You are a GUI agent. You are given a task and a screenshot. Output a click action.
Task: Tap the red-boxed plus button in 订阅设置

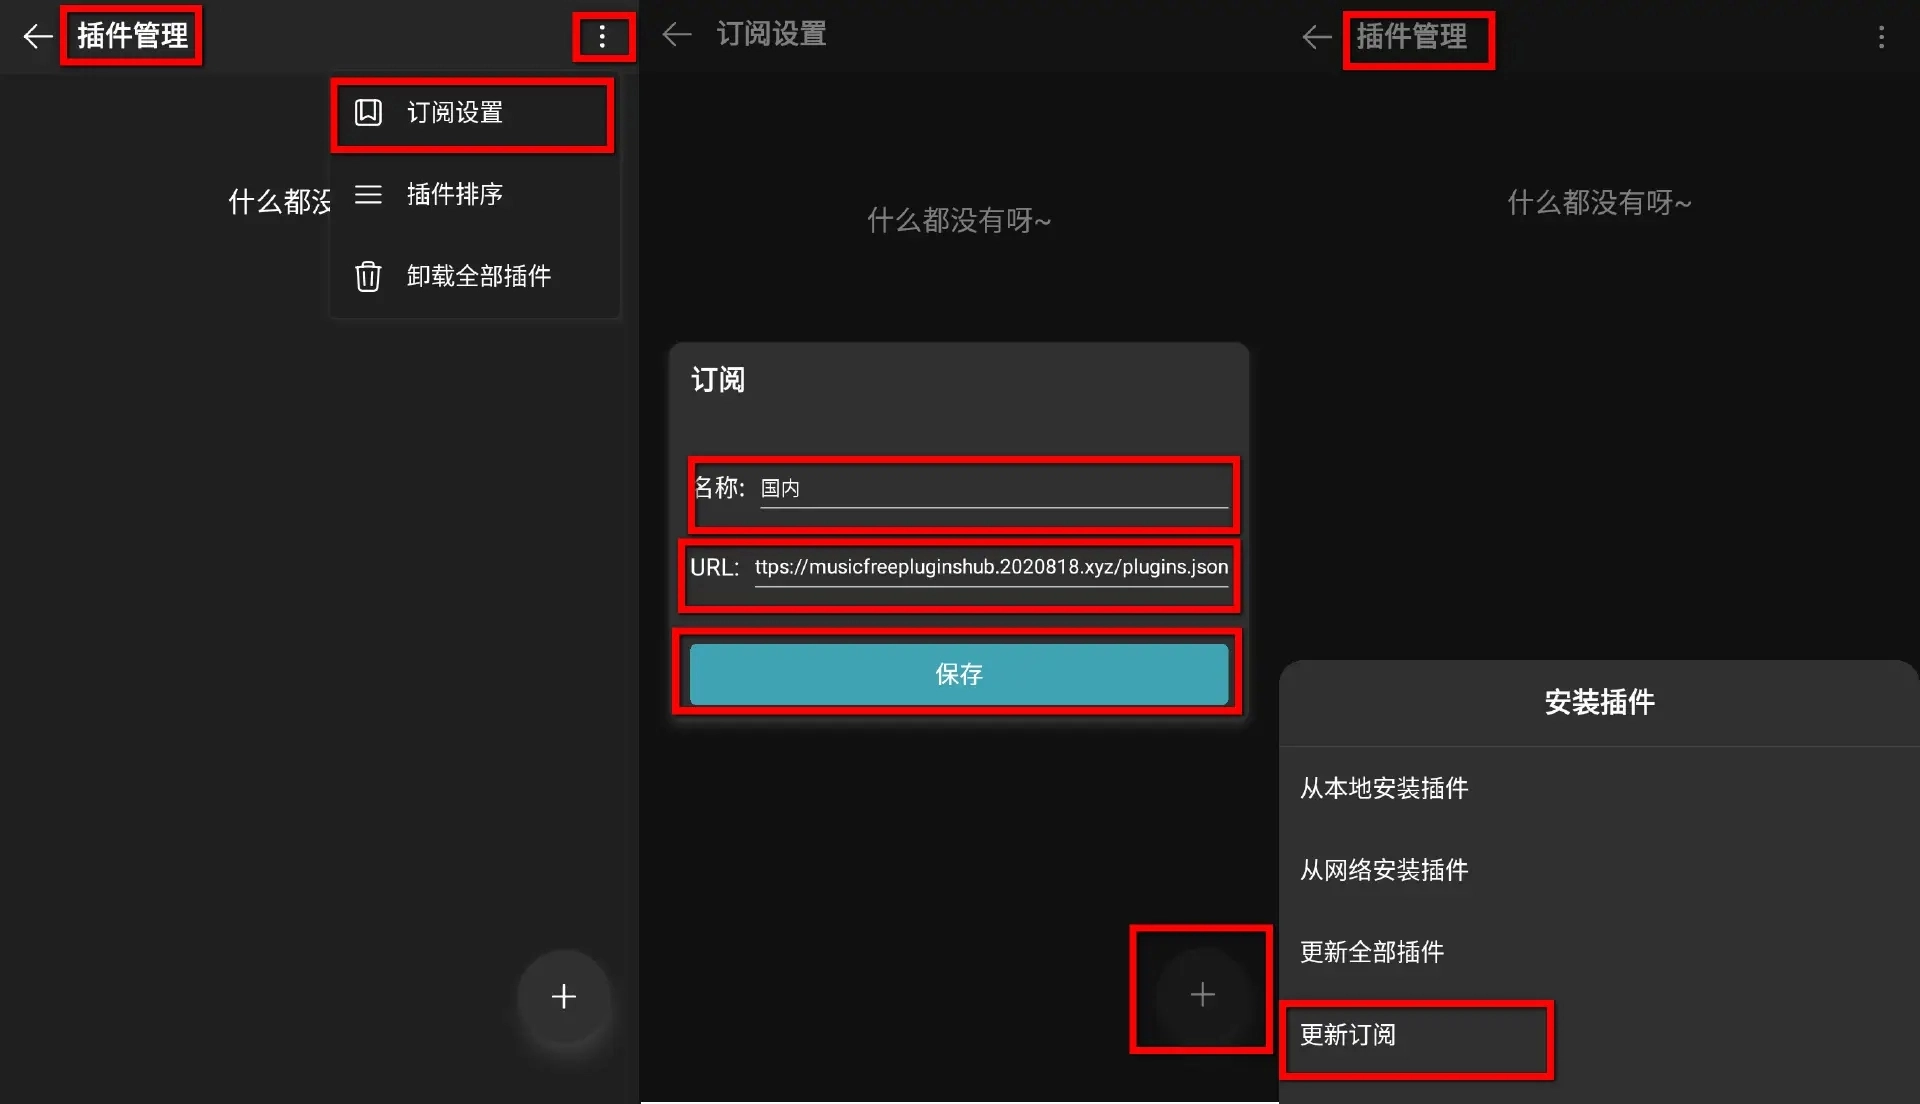point(1202,994)
